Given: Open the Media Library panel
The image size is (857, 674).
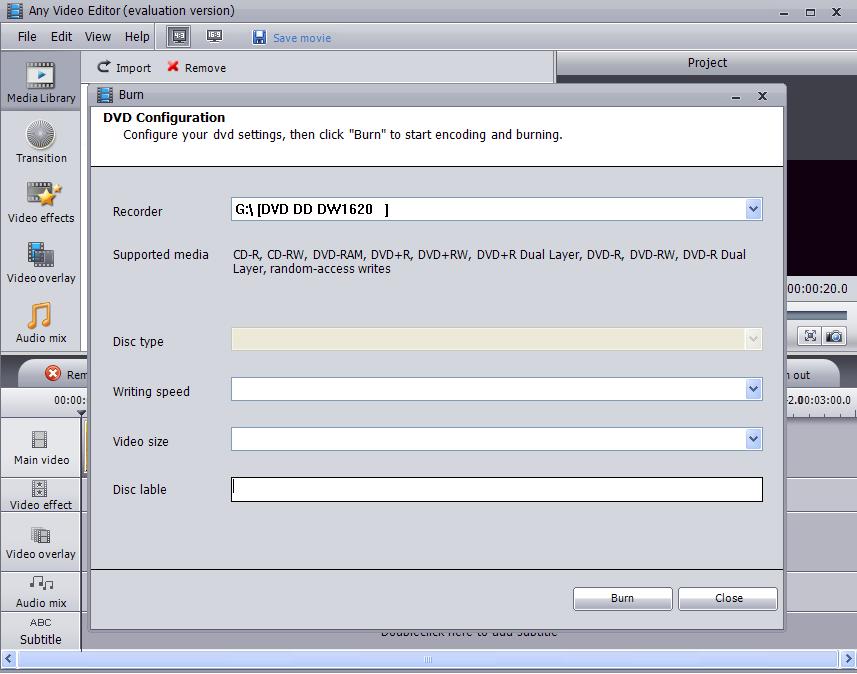Looking at the screenshot, I should pos(41,83).
